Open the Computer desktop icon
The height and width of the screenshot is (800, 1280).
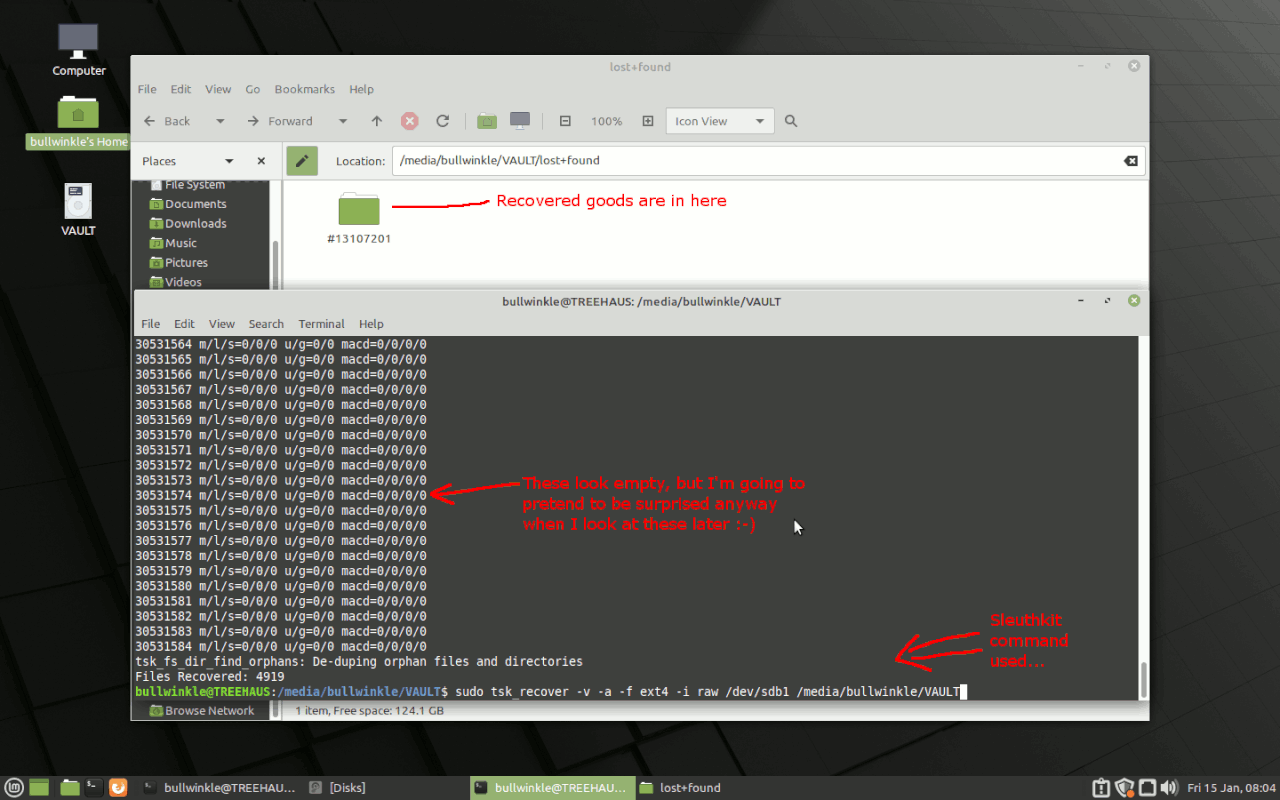click(79, 50)
